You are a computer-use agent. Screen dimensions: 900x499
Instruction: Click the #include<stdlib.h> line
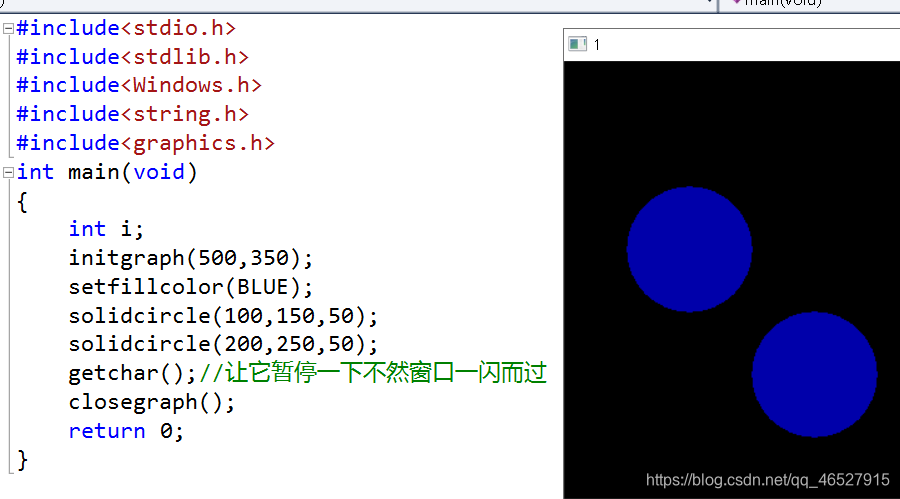pos(132,57)
